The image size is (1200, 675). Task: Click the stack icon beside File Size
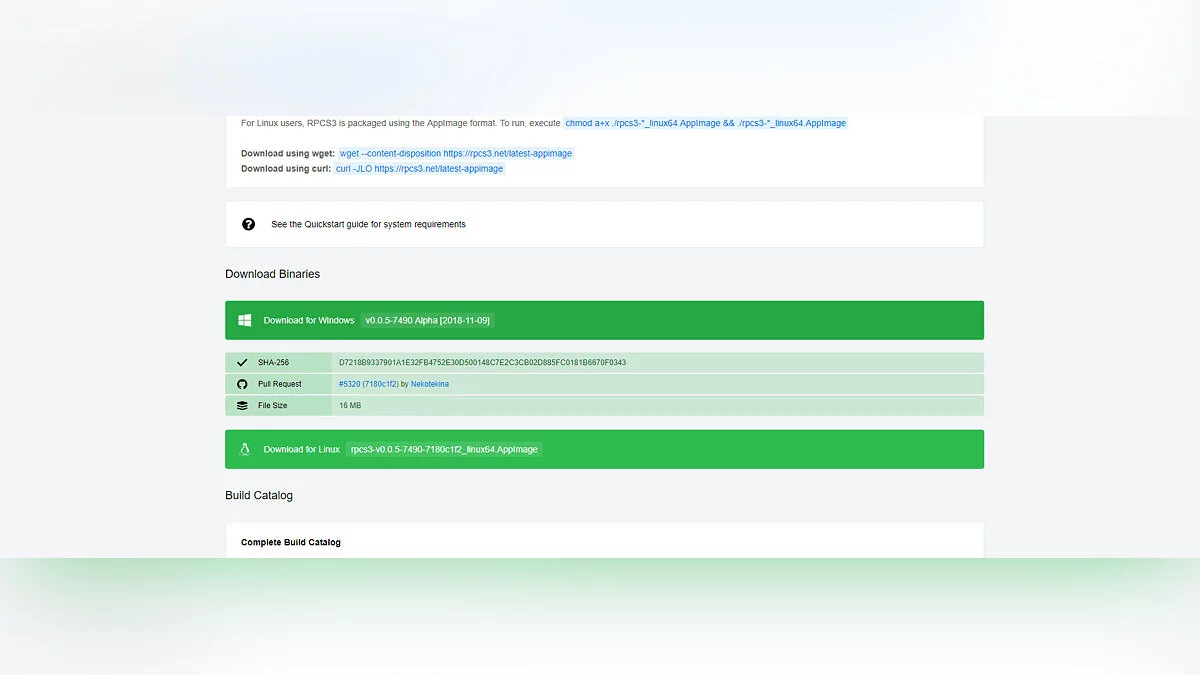tap(242, 406)
